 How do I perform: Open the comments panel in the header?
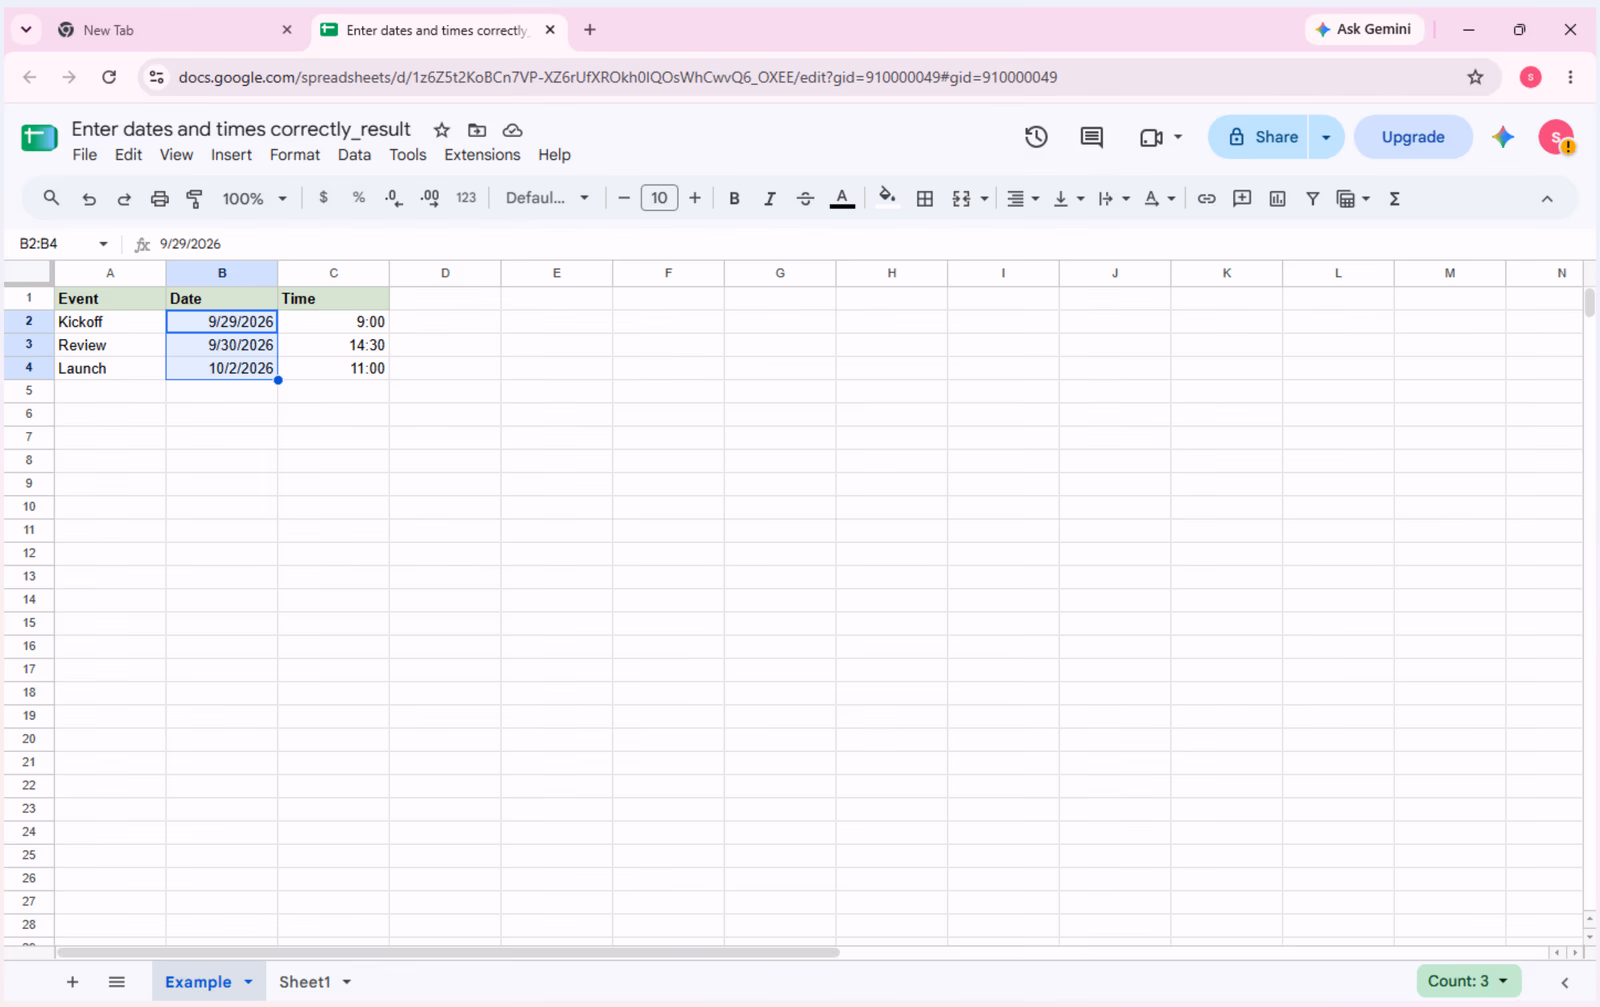pyautogui.click(x=1092, y=137)
